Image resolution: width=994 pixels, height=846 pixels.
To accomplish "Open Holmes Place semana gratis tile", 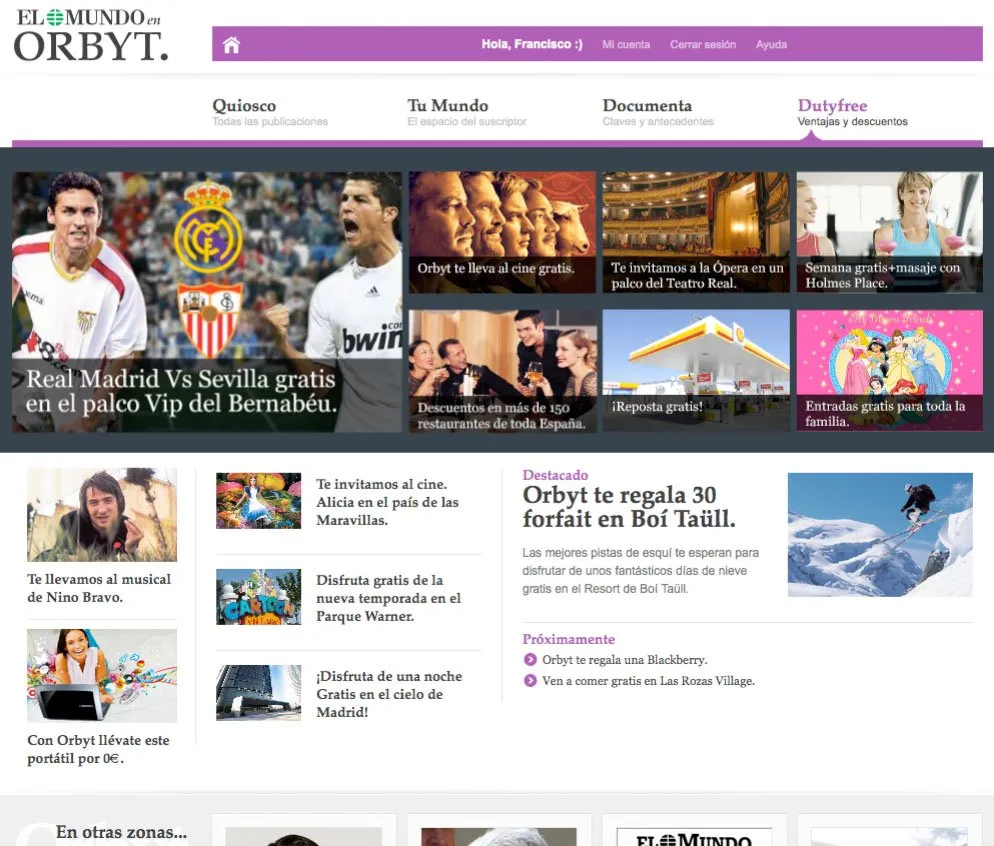I will click(x=889, y=232).
